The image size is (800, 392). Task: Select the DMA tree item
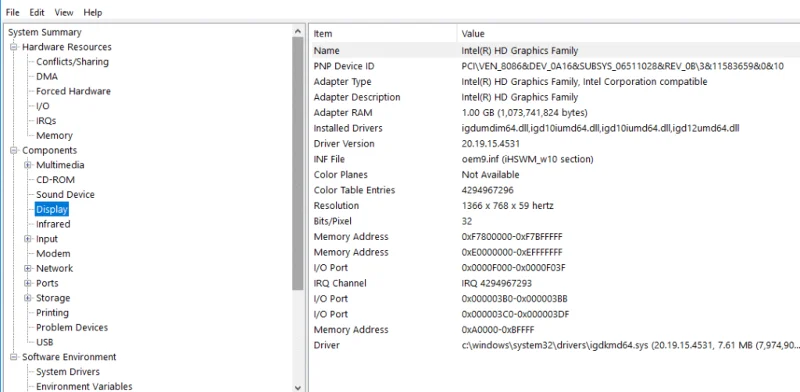pos(47,77)
